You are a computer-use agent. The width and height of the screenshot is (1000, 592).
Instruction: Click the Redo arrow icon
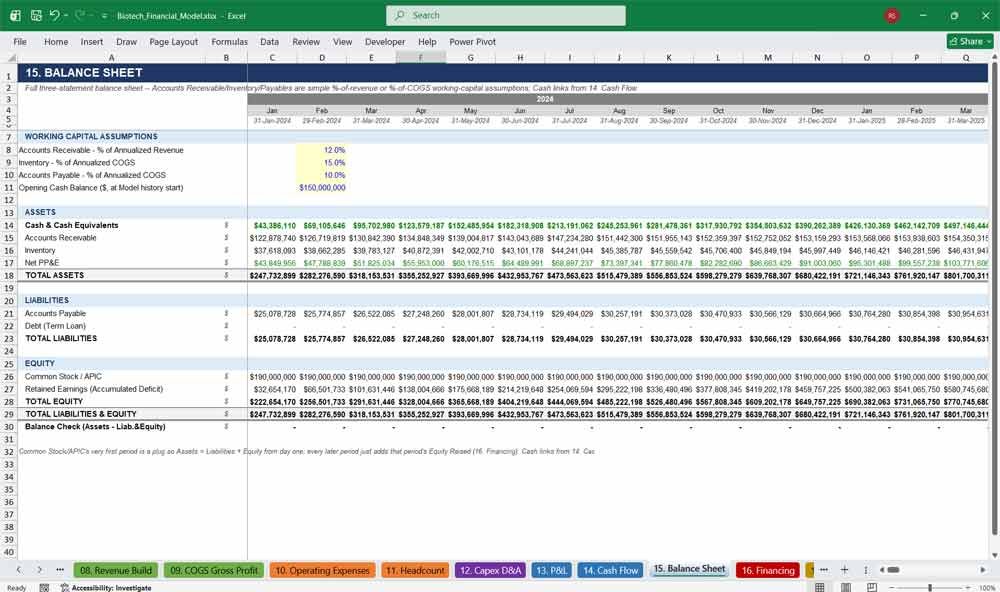point(80,15)
